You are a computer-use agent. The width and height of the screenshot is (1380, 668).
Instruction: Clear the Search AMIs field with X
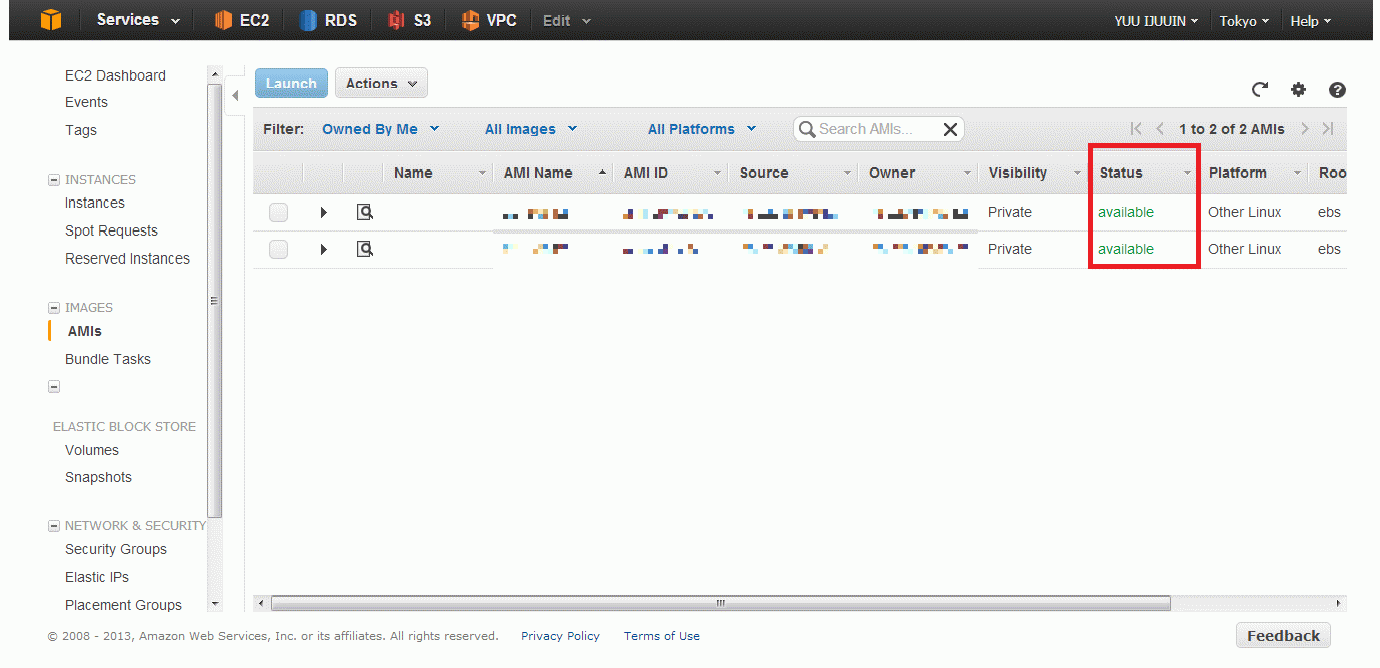click(x=950, y=129)
